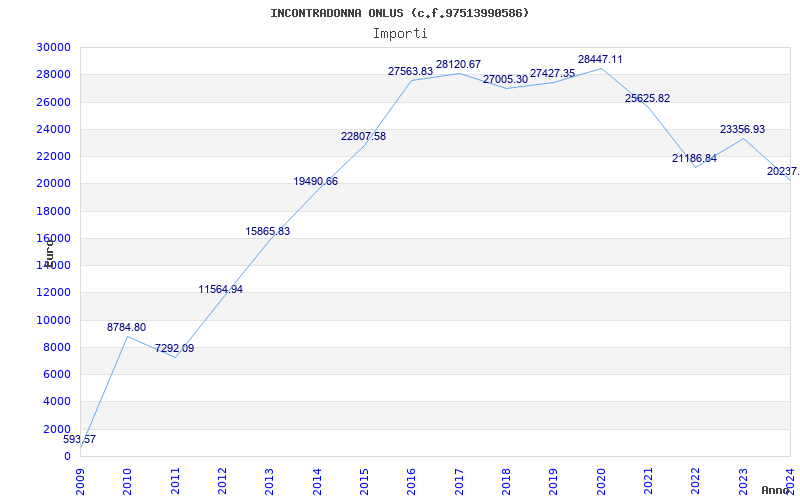800x500 pixels.
Task: Select the 2015 year axis label
Action: coord(364,482)
